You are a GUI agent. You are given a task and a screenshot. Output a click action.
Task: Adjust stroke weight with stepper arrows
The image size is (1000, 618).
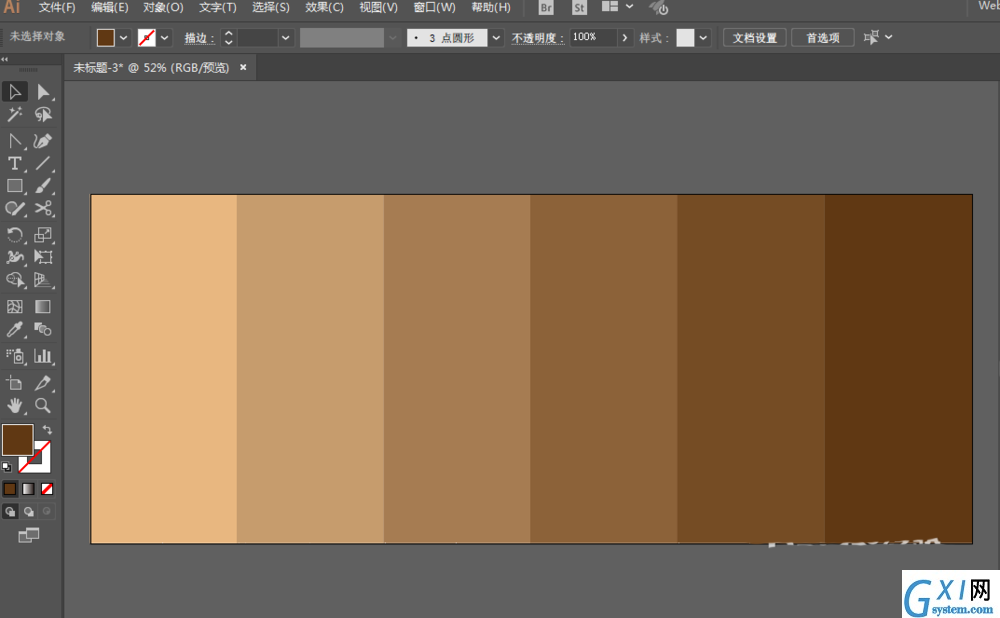tap(228, 38)
